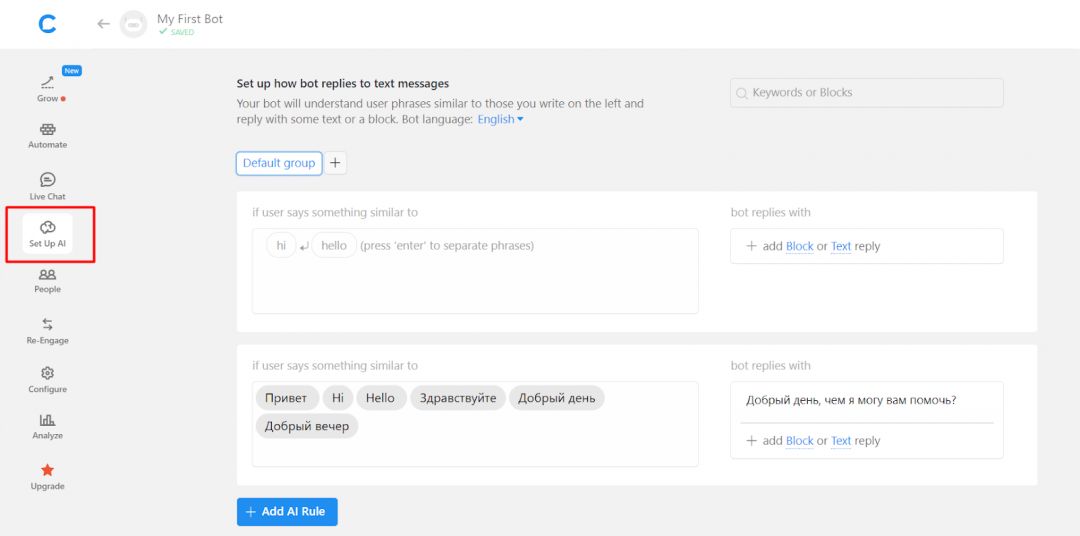Click Block link in first rule reply
Viewport: 1080px width, 536px height.
[x=799, y=246]
